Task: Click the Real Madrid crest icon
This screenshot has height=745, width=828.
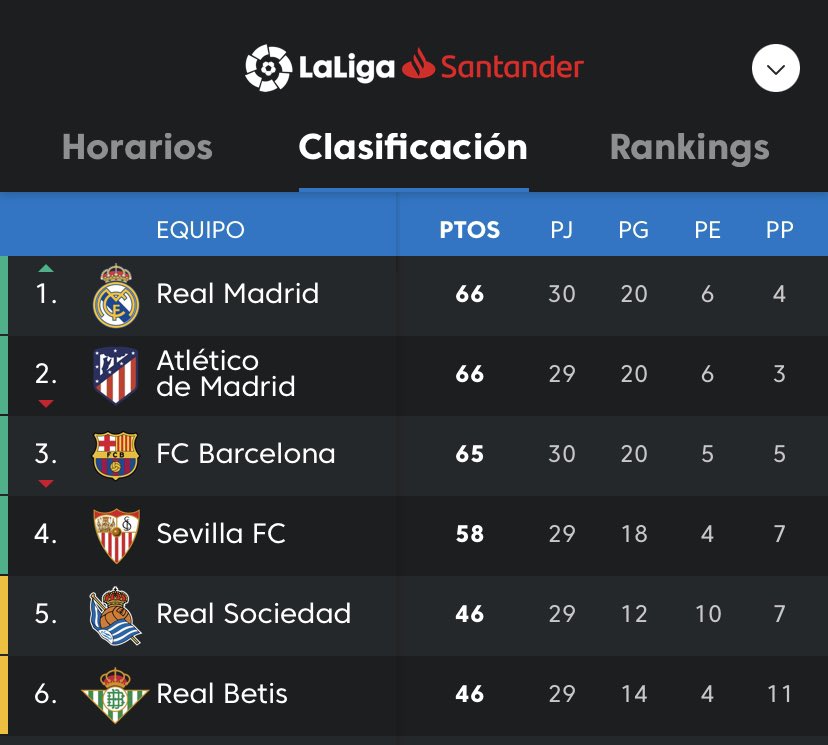Action: tap(116, 296)
